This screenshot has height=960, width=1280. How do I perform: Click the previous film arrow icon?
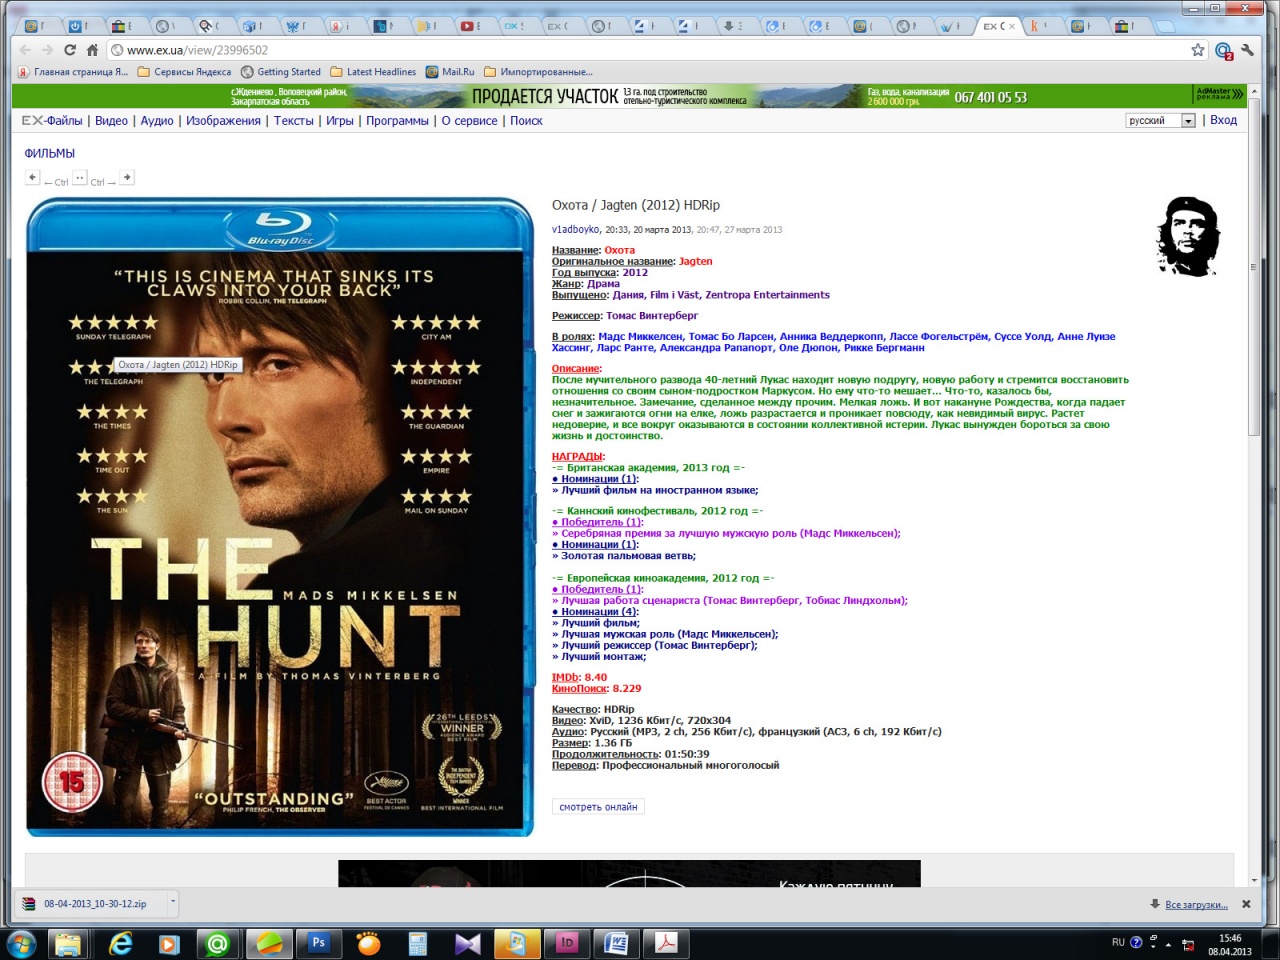coord(32,177)
